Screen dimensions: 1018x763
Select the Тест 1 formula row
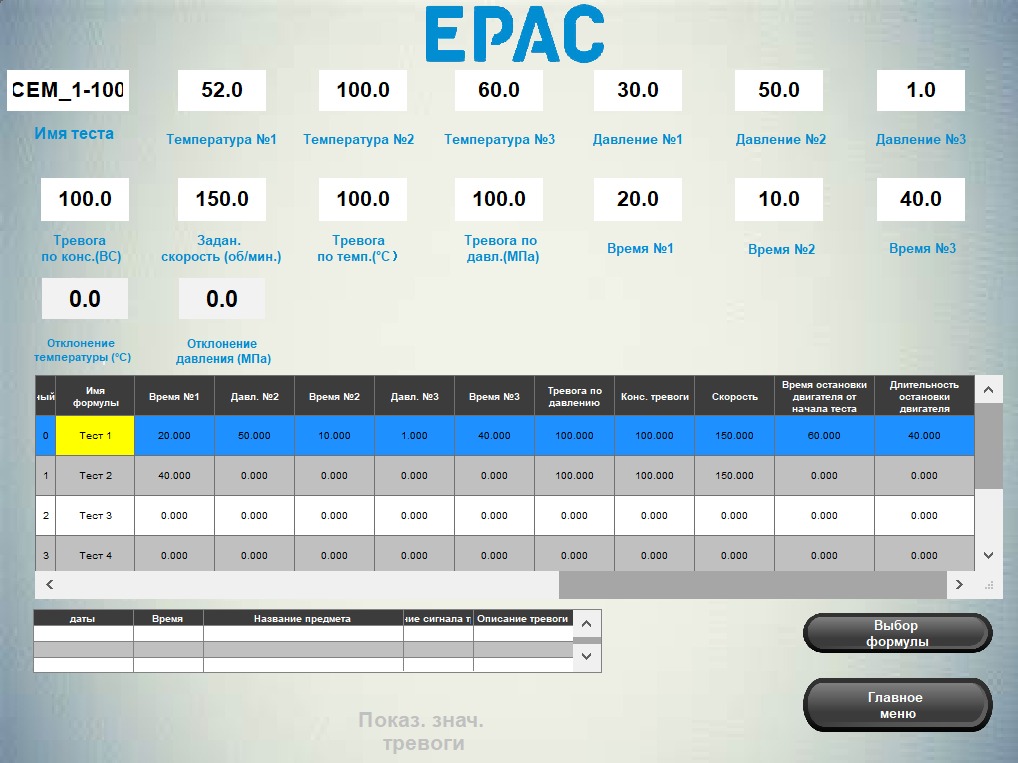[x=95, y=436]
